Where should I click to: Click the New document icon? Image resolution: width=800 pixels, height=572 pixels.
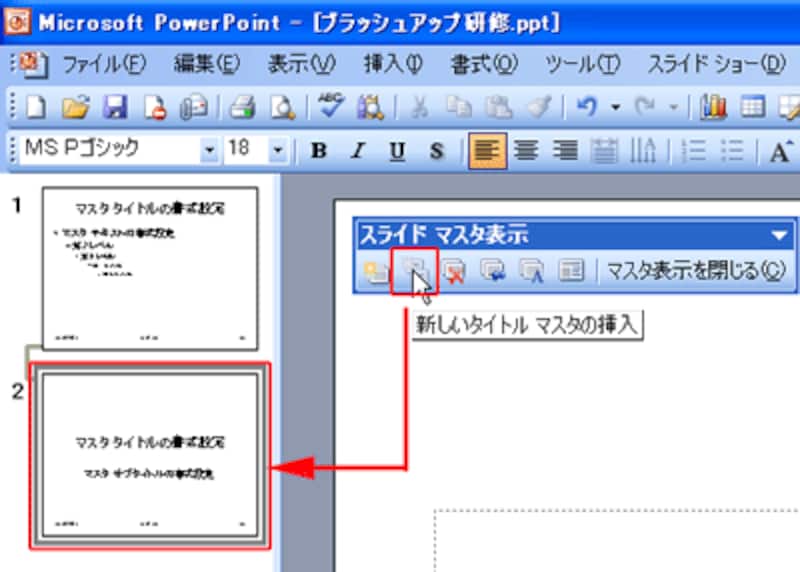(x=36, y=107)
